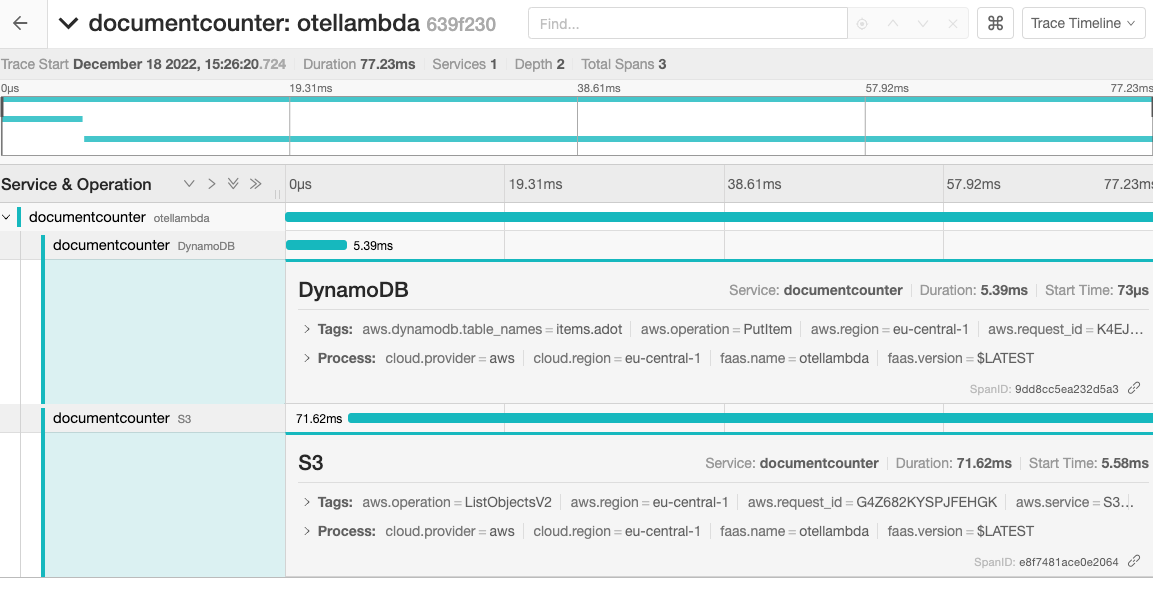This screenshot has width=1153, height=596.
Task: Click the double right chevron Collapse All
Action: pyautogui.click(x=255, y=184)
